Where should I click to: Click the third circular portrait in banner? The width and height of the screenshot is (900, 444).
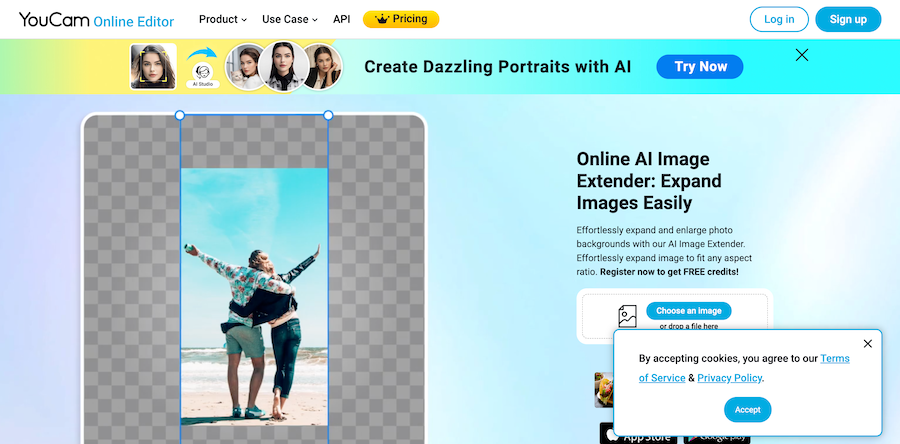tap(323, 67)
